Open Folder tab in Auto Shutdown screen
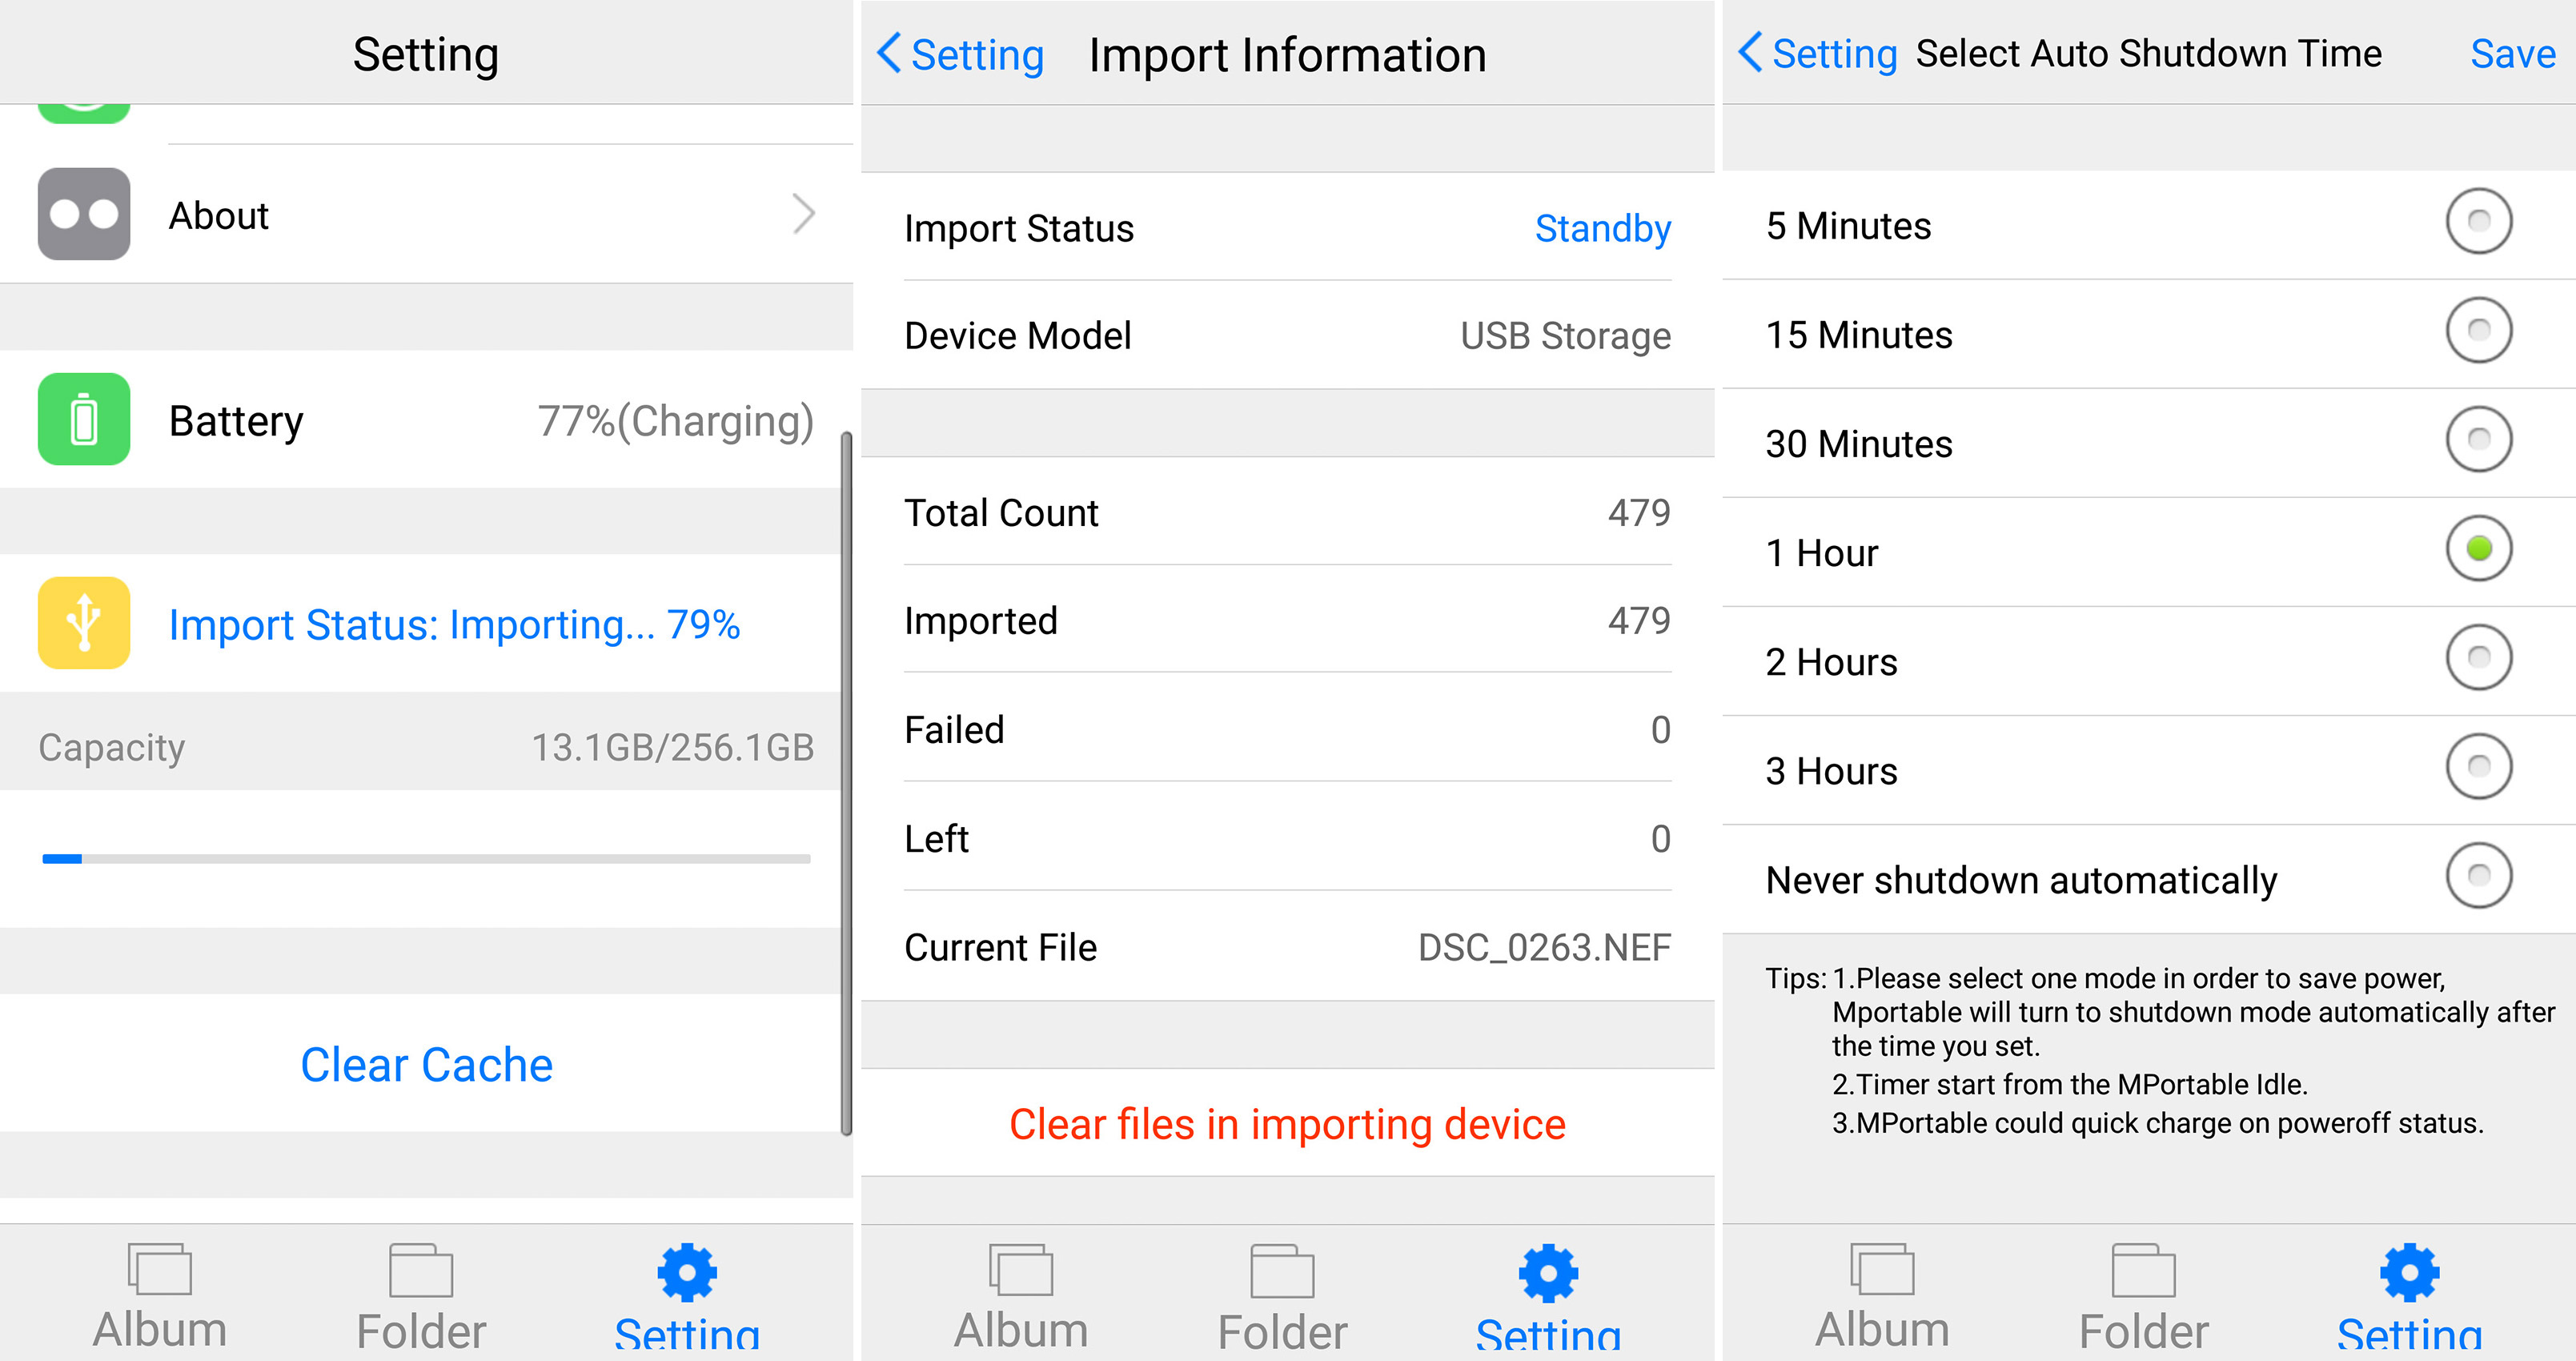Screen dimensions: 2576x1361 (2143, 1298)
